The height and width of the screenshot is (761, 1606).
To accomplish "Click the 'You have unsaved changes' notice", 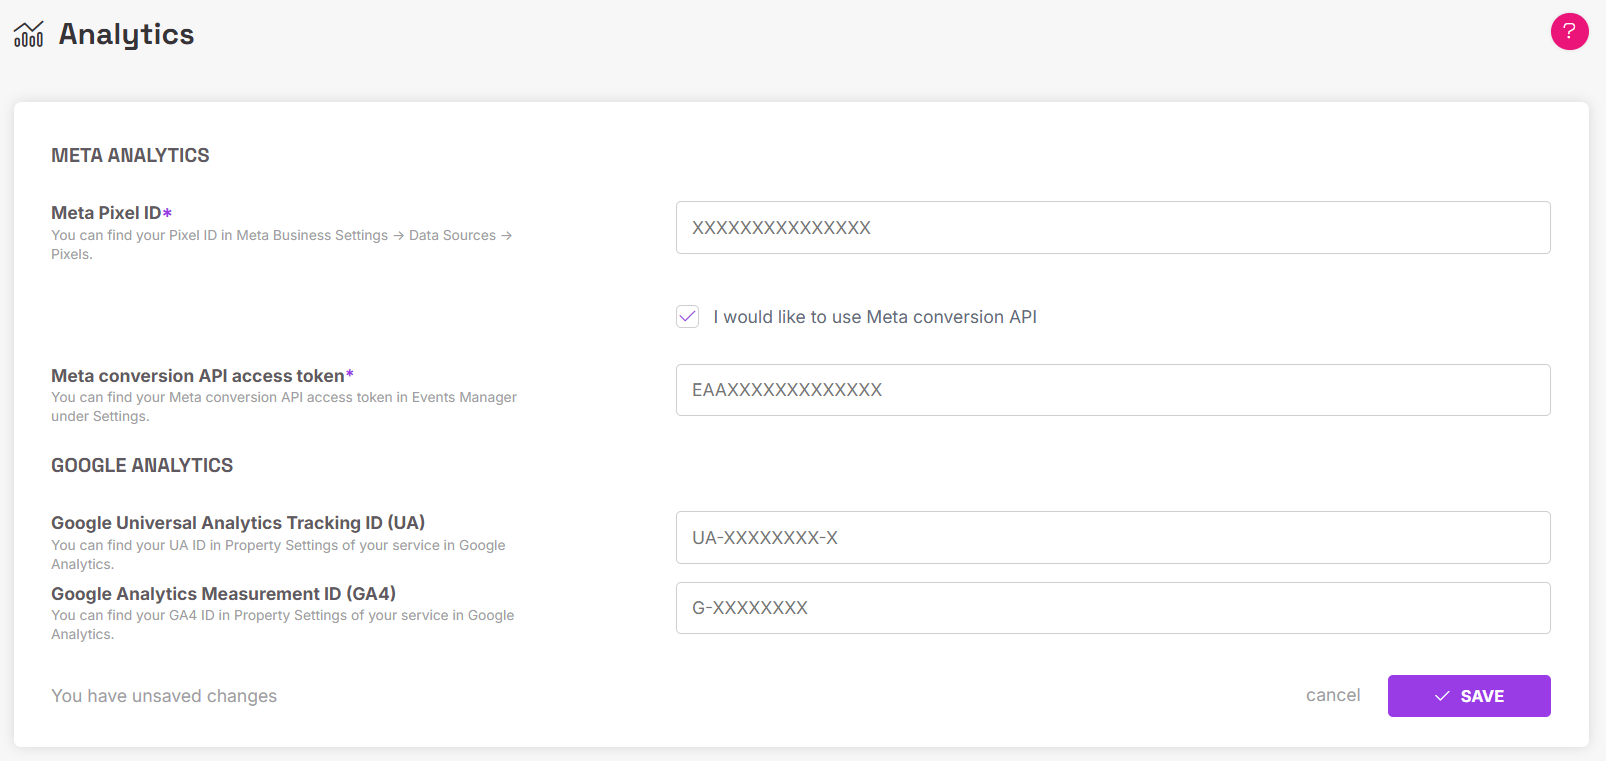I will point(164,696).
